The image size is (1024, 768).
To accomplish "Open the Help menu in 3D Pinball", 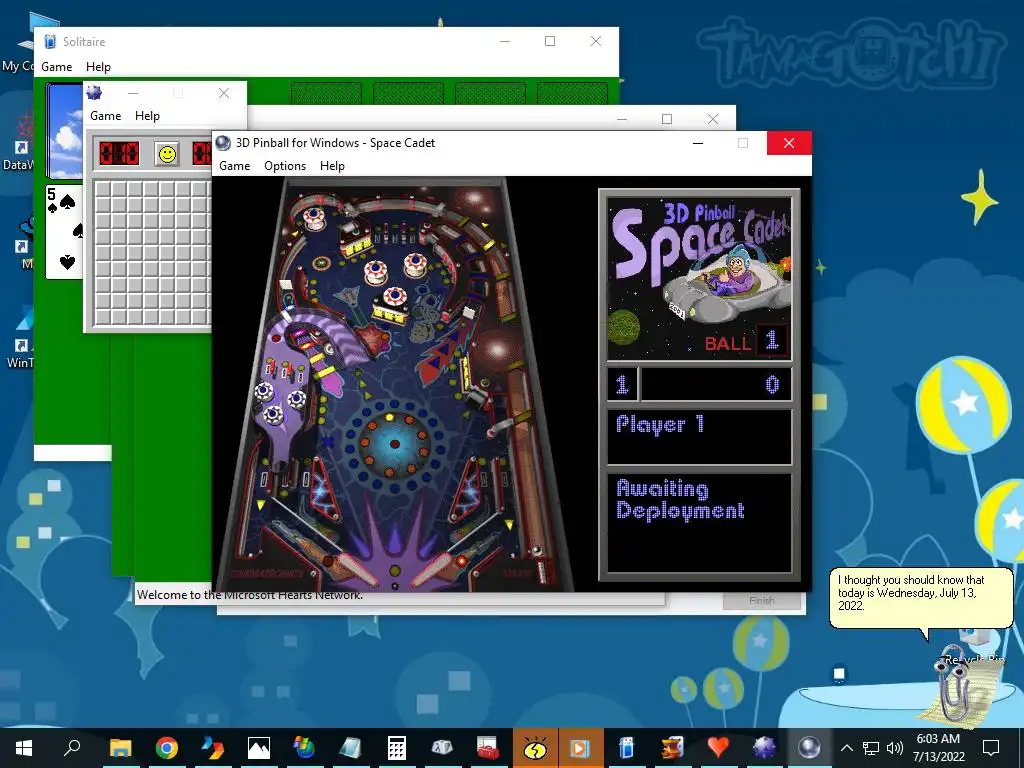I will click(x=332, y=166).
